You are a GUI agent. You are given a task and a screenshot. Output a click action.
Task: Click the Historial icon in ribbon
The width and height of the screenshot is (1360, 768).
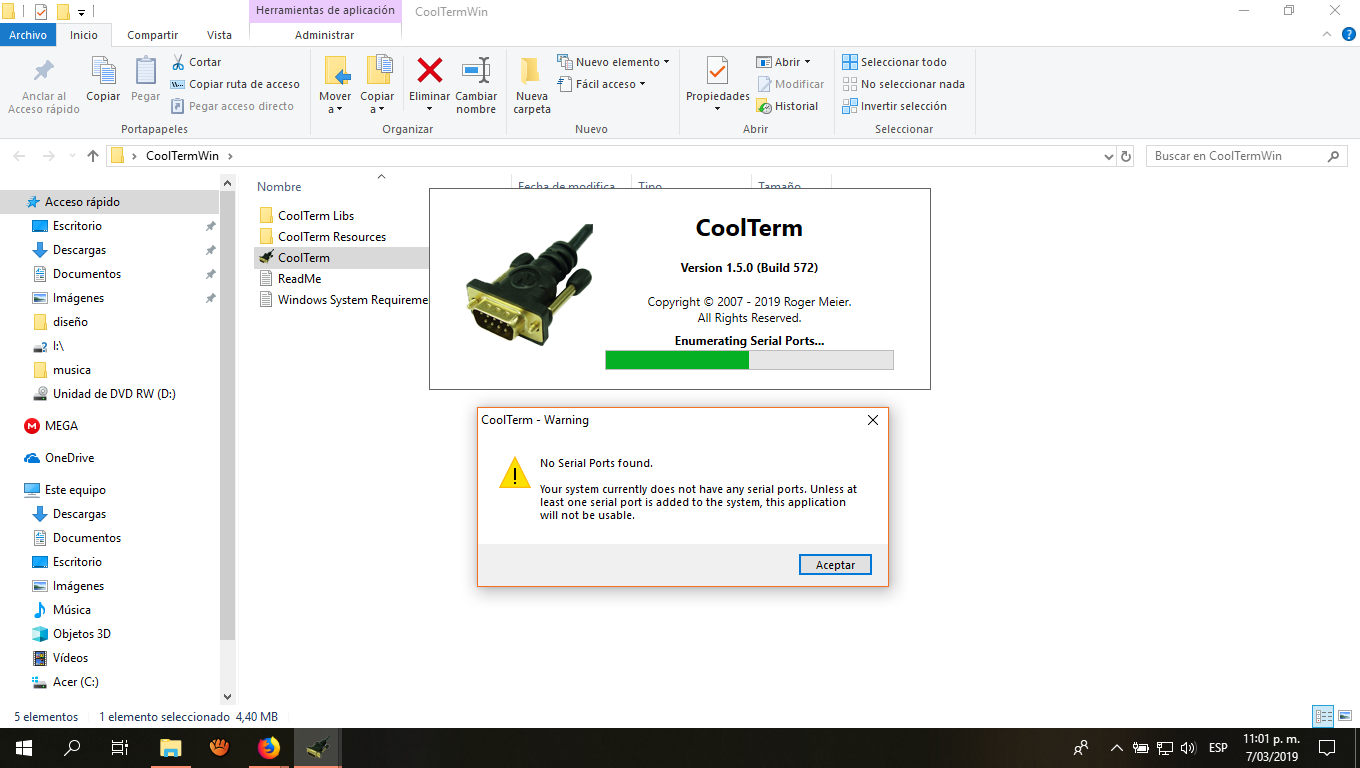click(765, 106)
